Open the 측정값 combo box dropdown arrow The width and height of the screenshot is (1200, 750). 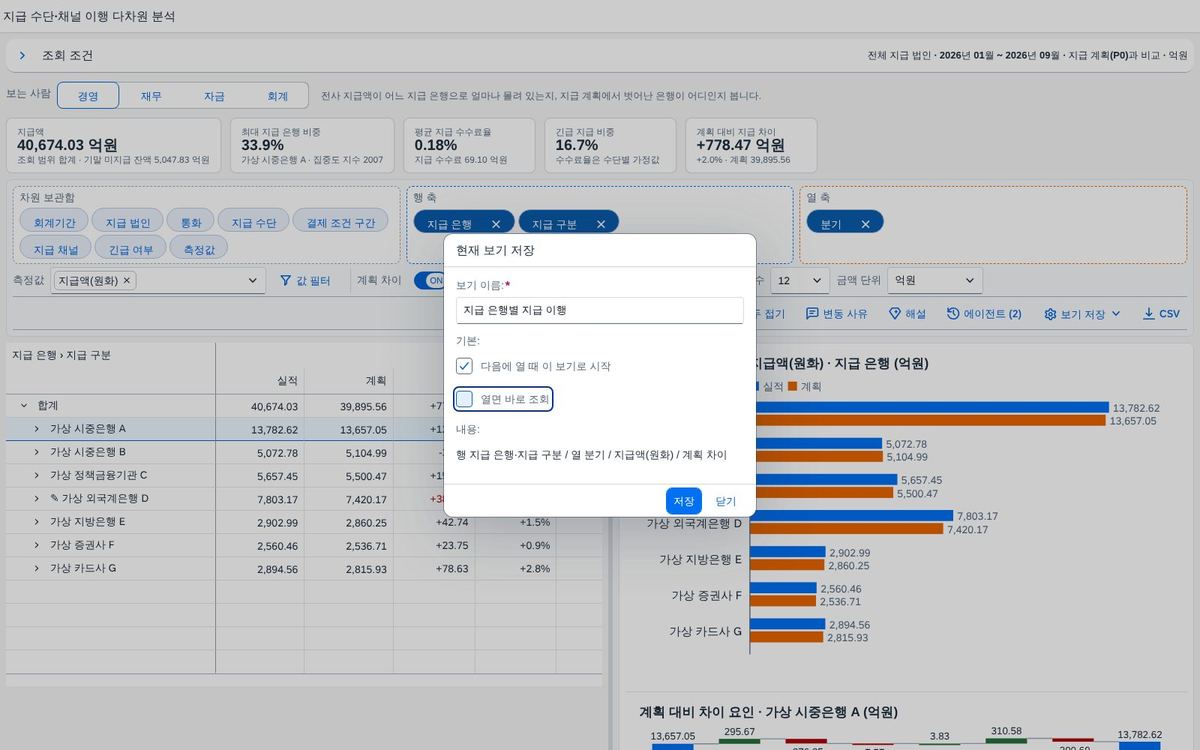point(253,281)
